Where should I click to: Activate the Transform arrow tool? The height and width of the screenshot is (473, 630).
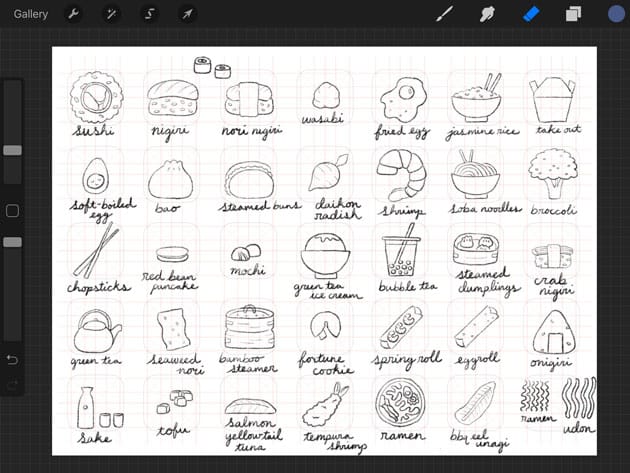coord(187,14)
